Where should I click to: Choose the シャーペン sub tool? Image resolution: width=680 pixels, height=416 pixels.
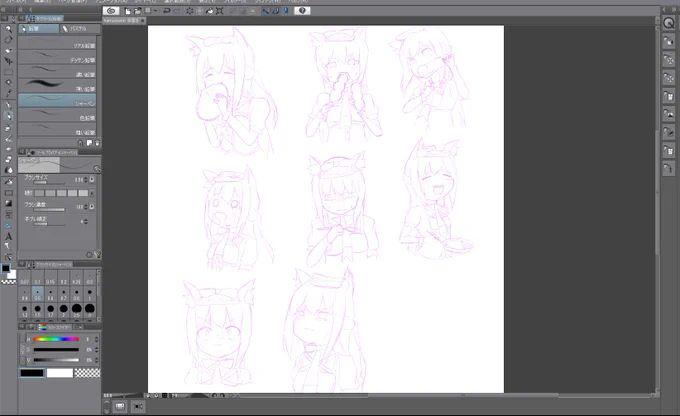[57, 102]
